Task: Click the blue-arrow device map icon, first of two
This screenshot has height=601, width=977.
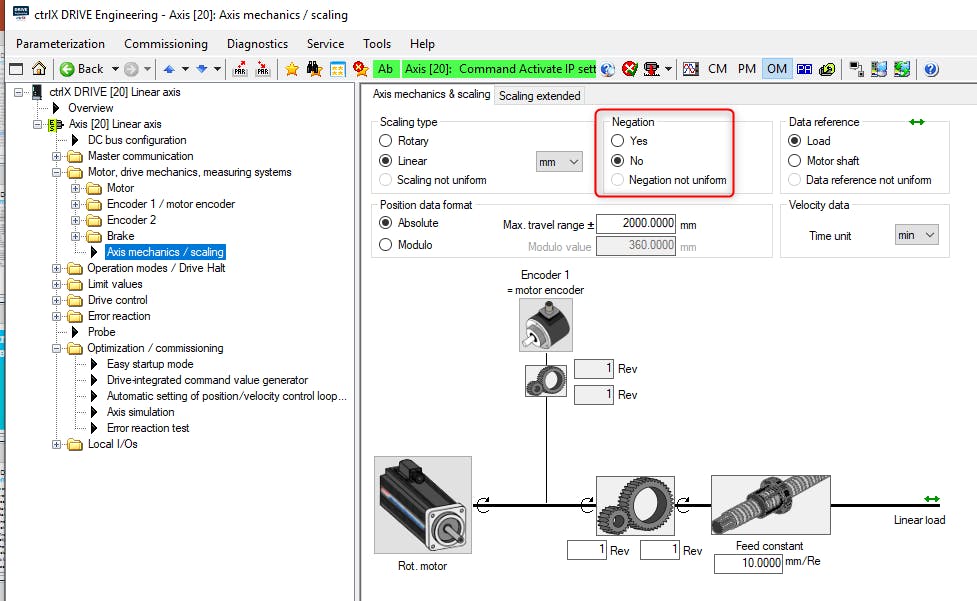Action: pos(879,69)
